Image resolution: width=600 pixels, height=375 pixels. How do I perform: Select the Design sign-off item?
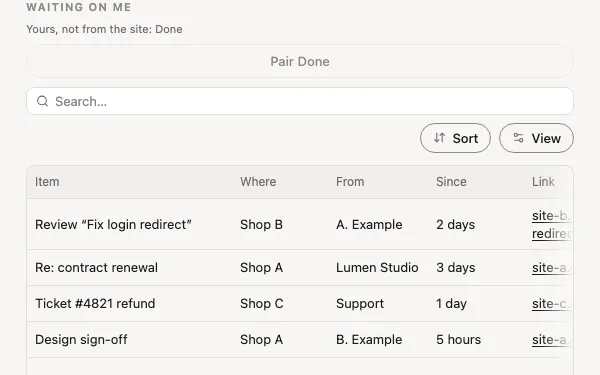pyautogui.click(x=81, y=340)
